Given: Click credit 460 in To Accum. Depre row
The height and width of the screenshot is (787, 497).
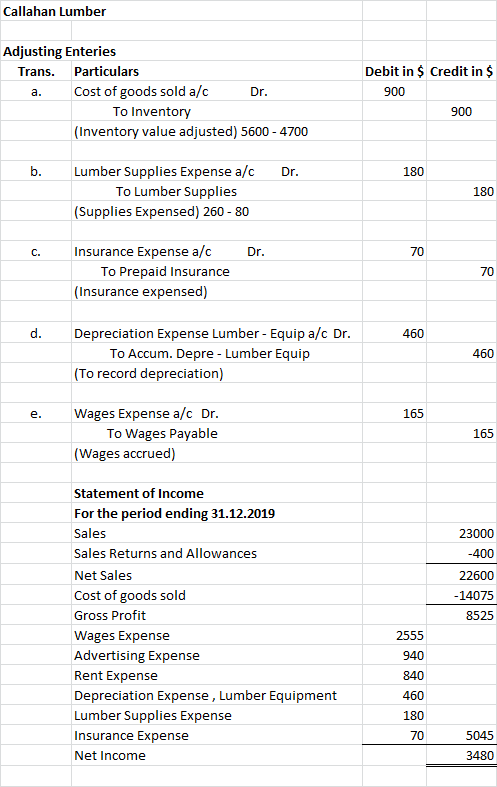Looking at the screenshot, I should 483,354.
